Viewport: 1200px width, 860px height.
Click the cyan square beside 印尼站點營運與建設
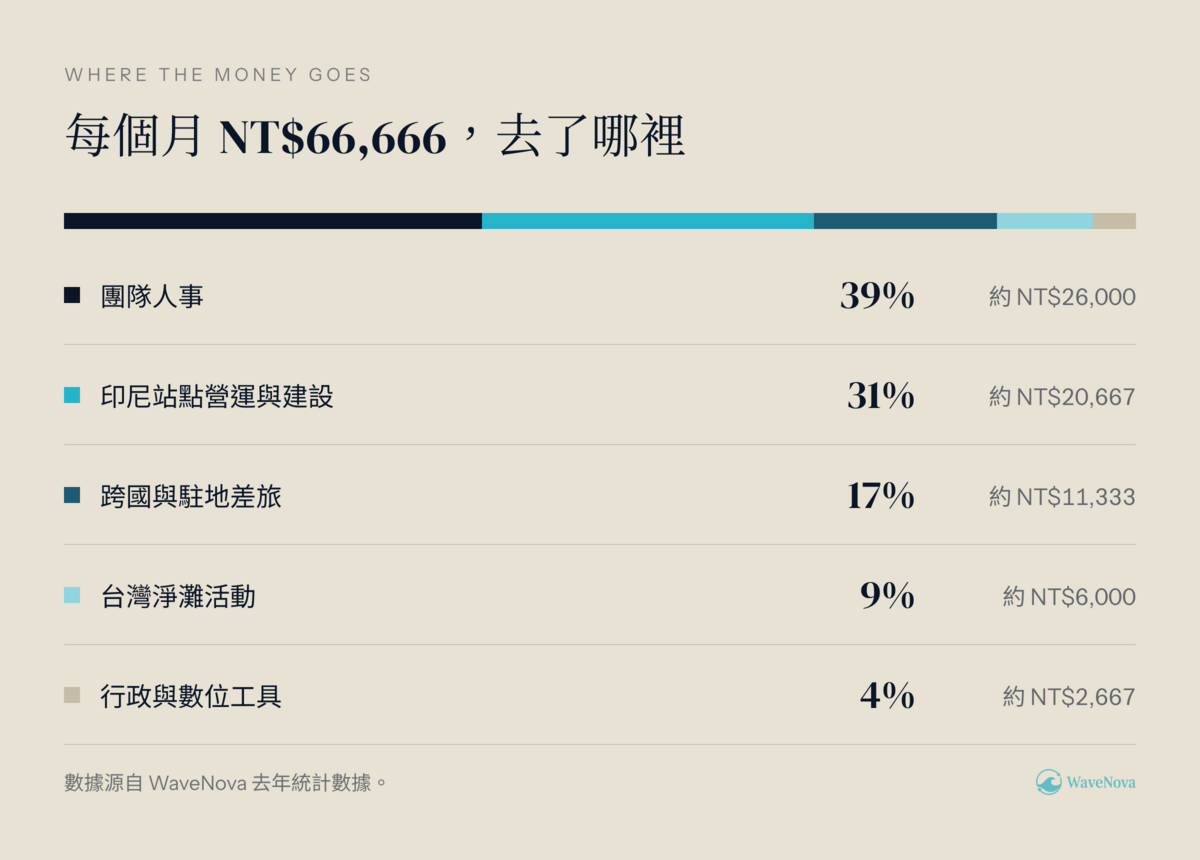72,395
